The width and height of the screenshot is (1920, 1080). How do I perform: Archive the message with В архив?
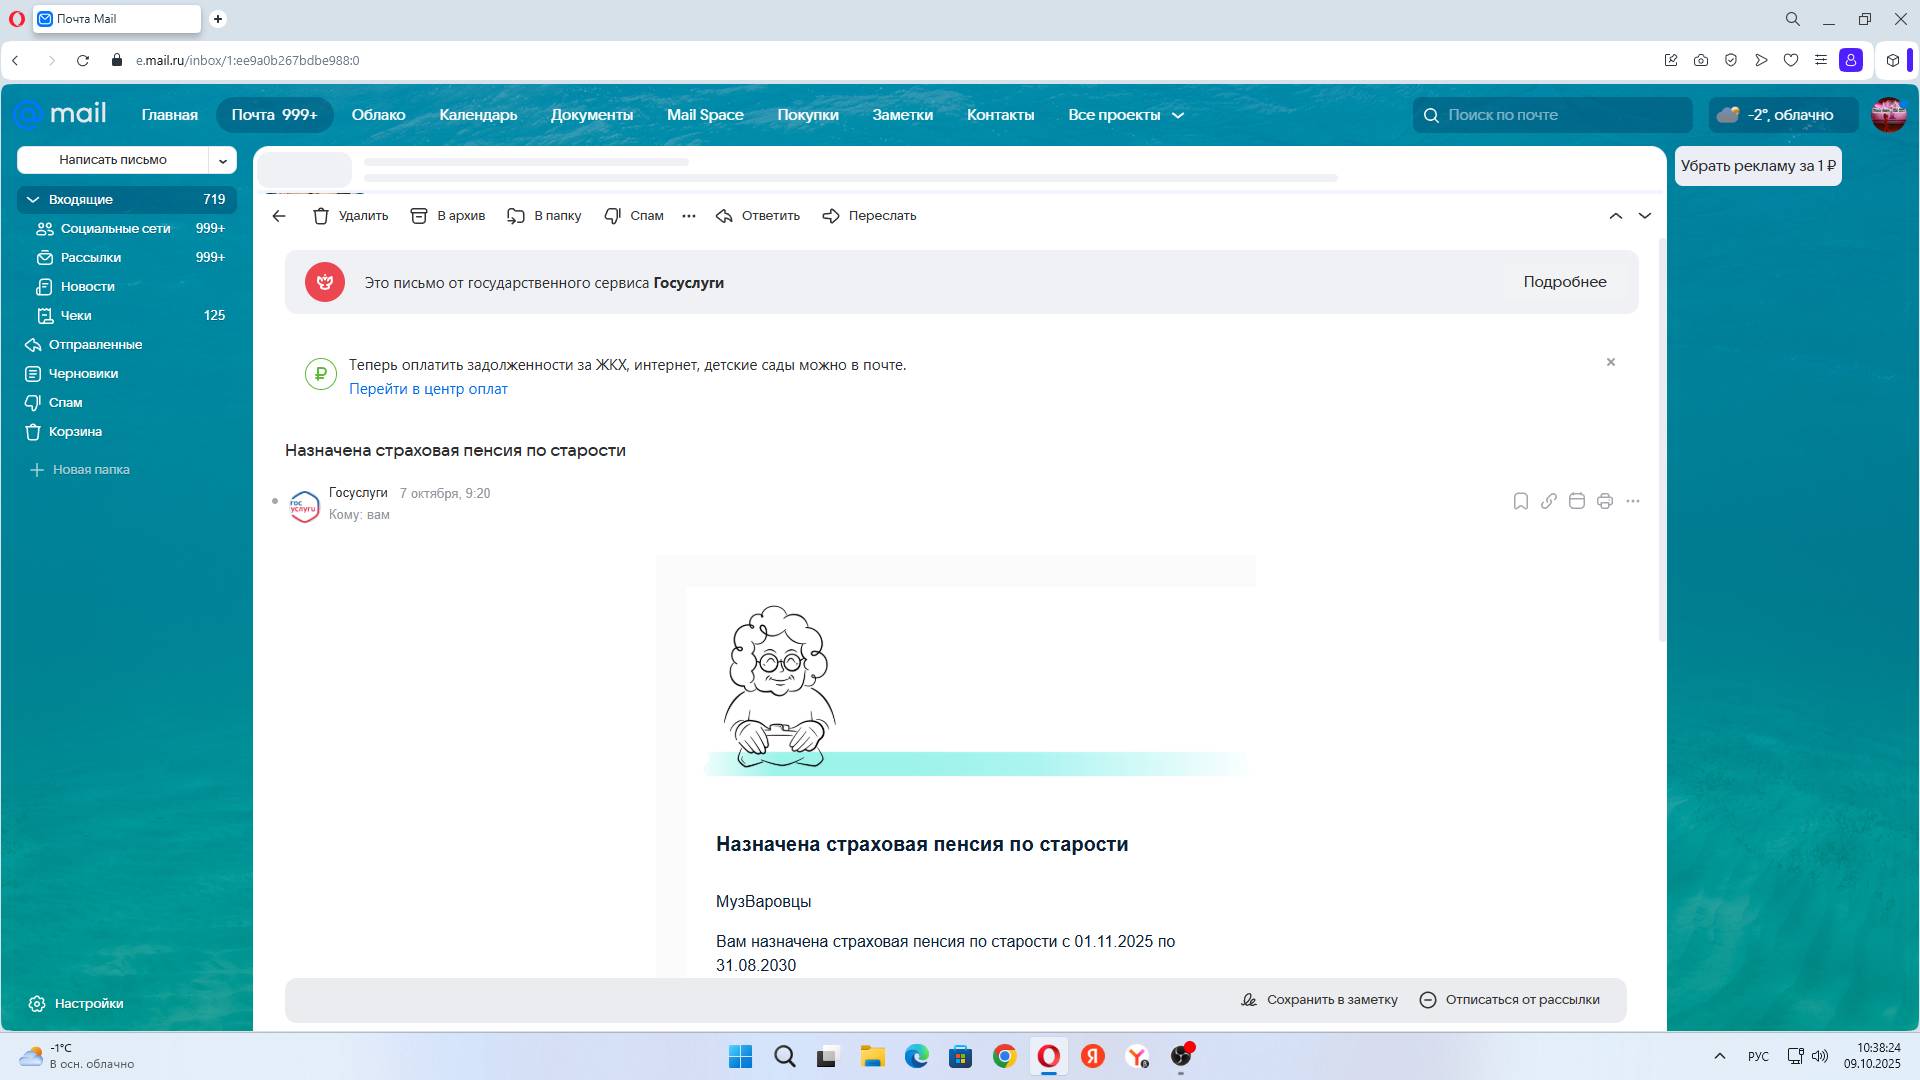(x=447, y=216)
